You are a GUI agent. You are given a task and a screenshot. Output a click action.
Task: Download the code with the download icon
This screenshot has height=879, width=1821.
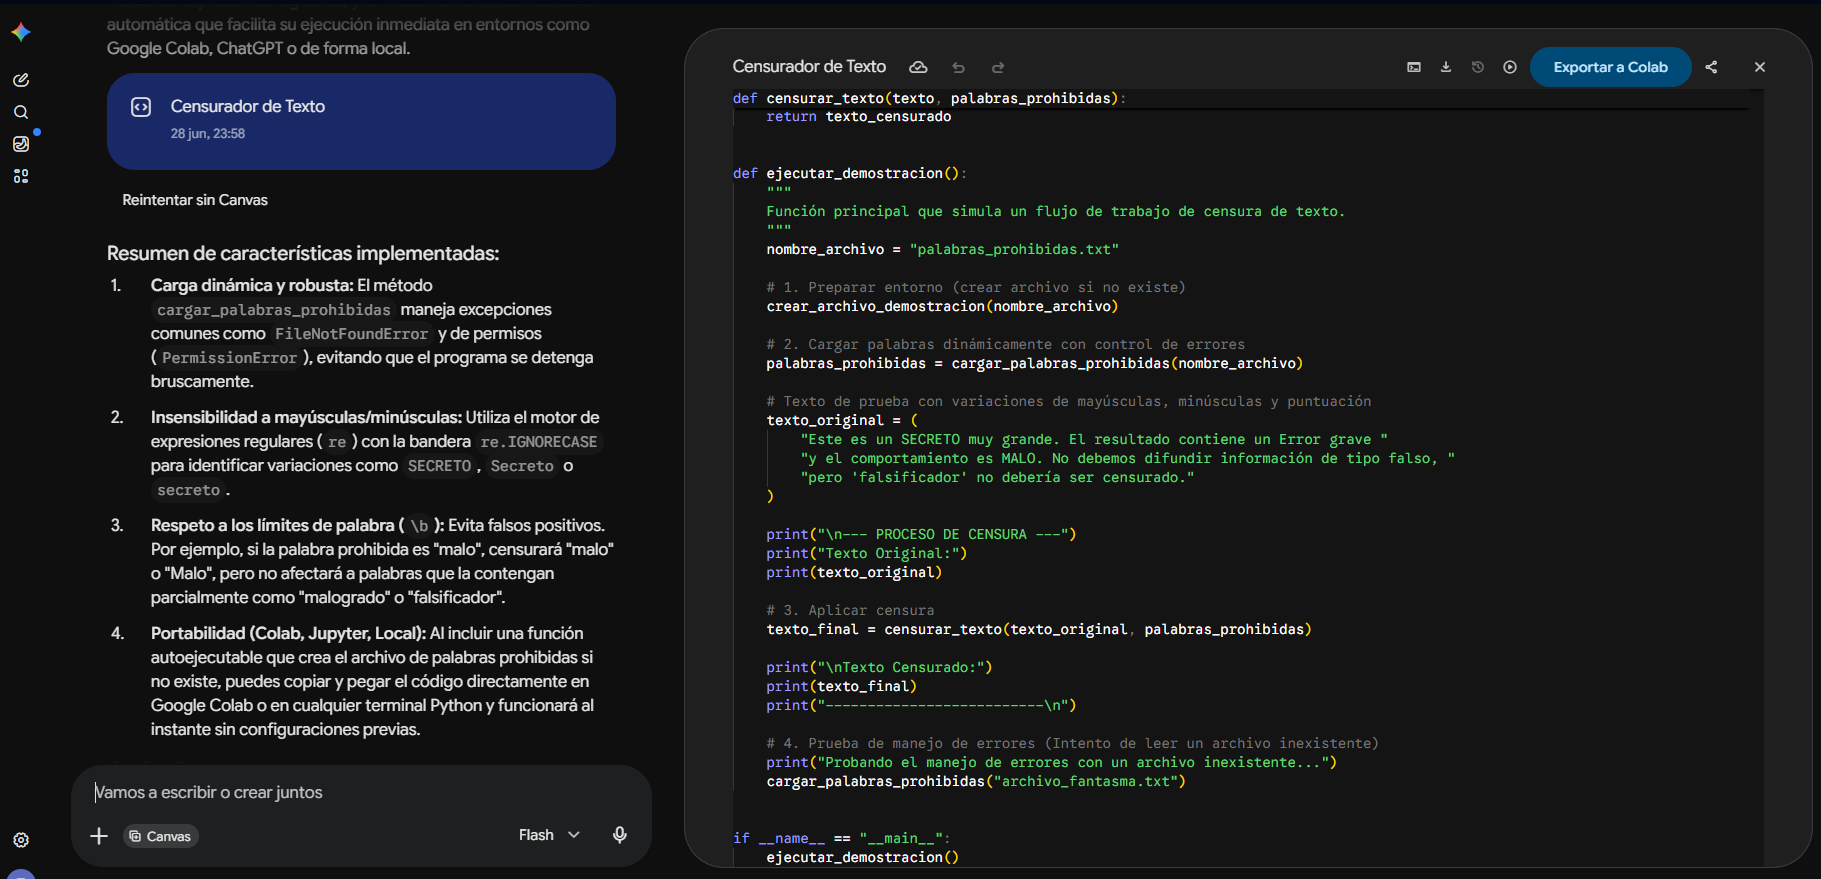(1446, 67)
